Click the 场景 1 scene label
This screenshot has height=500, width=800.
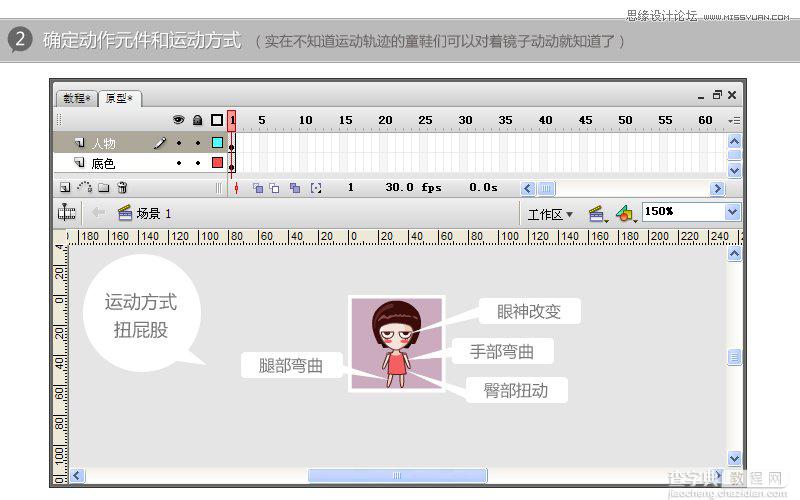point(154,213)
